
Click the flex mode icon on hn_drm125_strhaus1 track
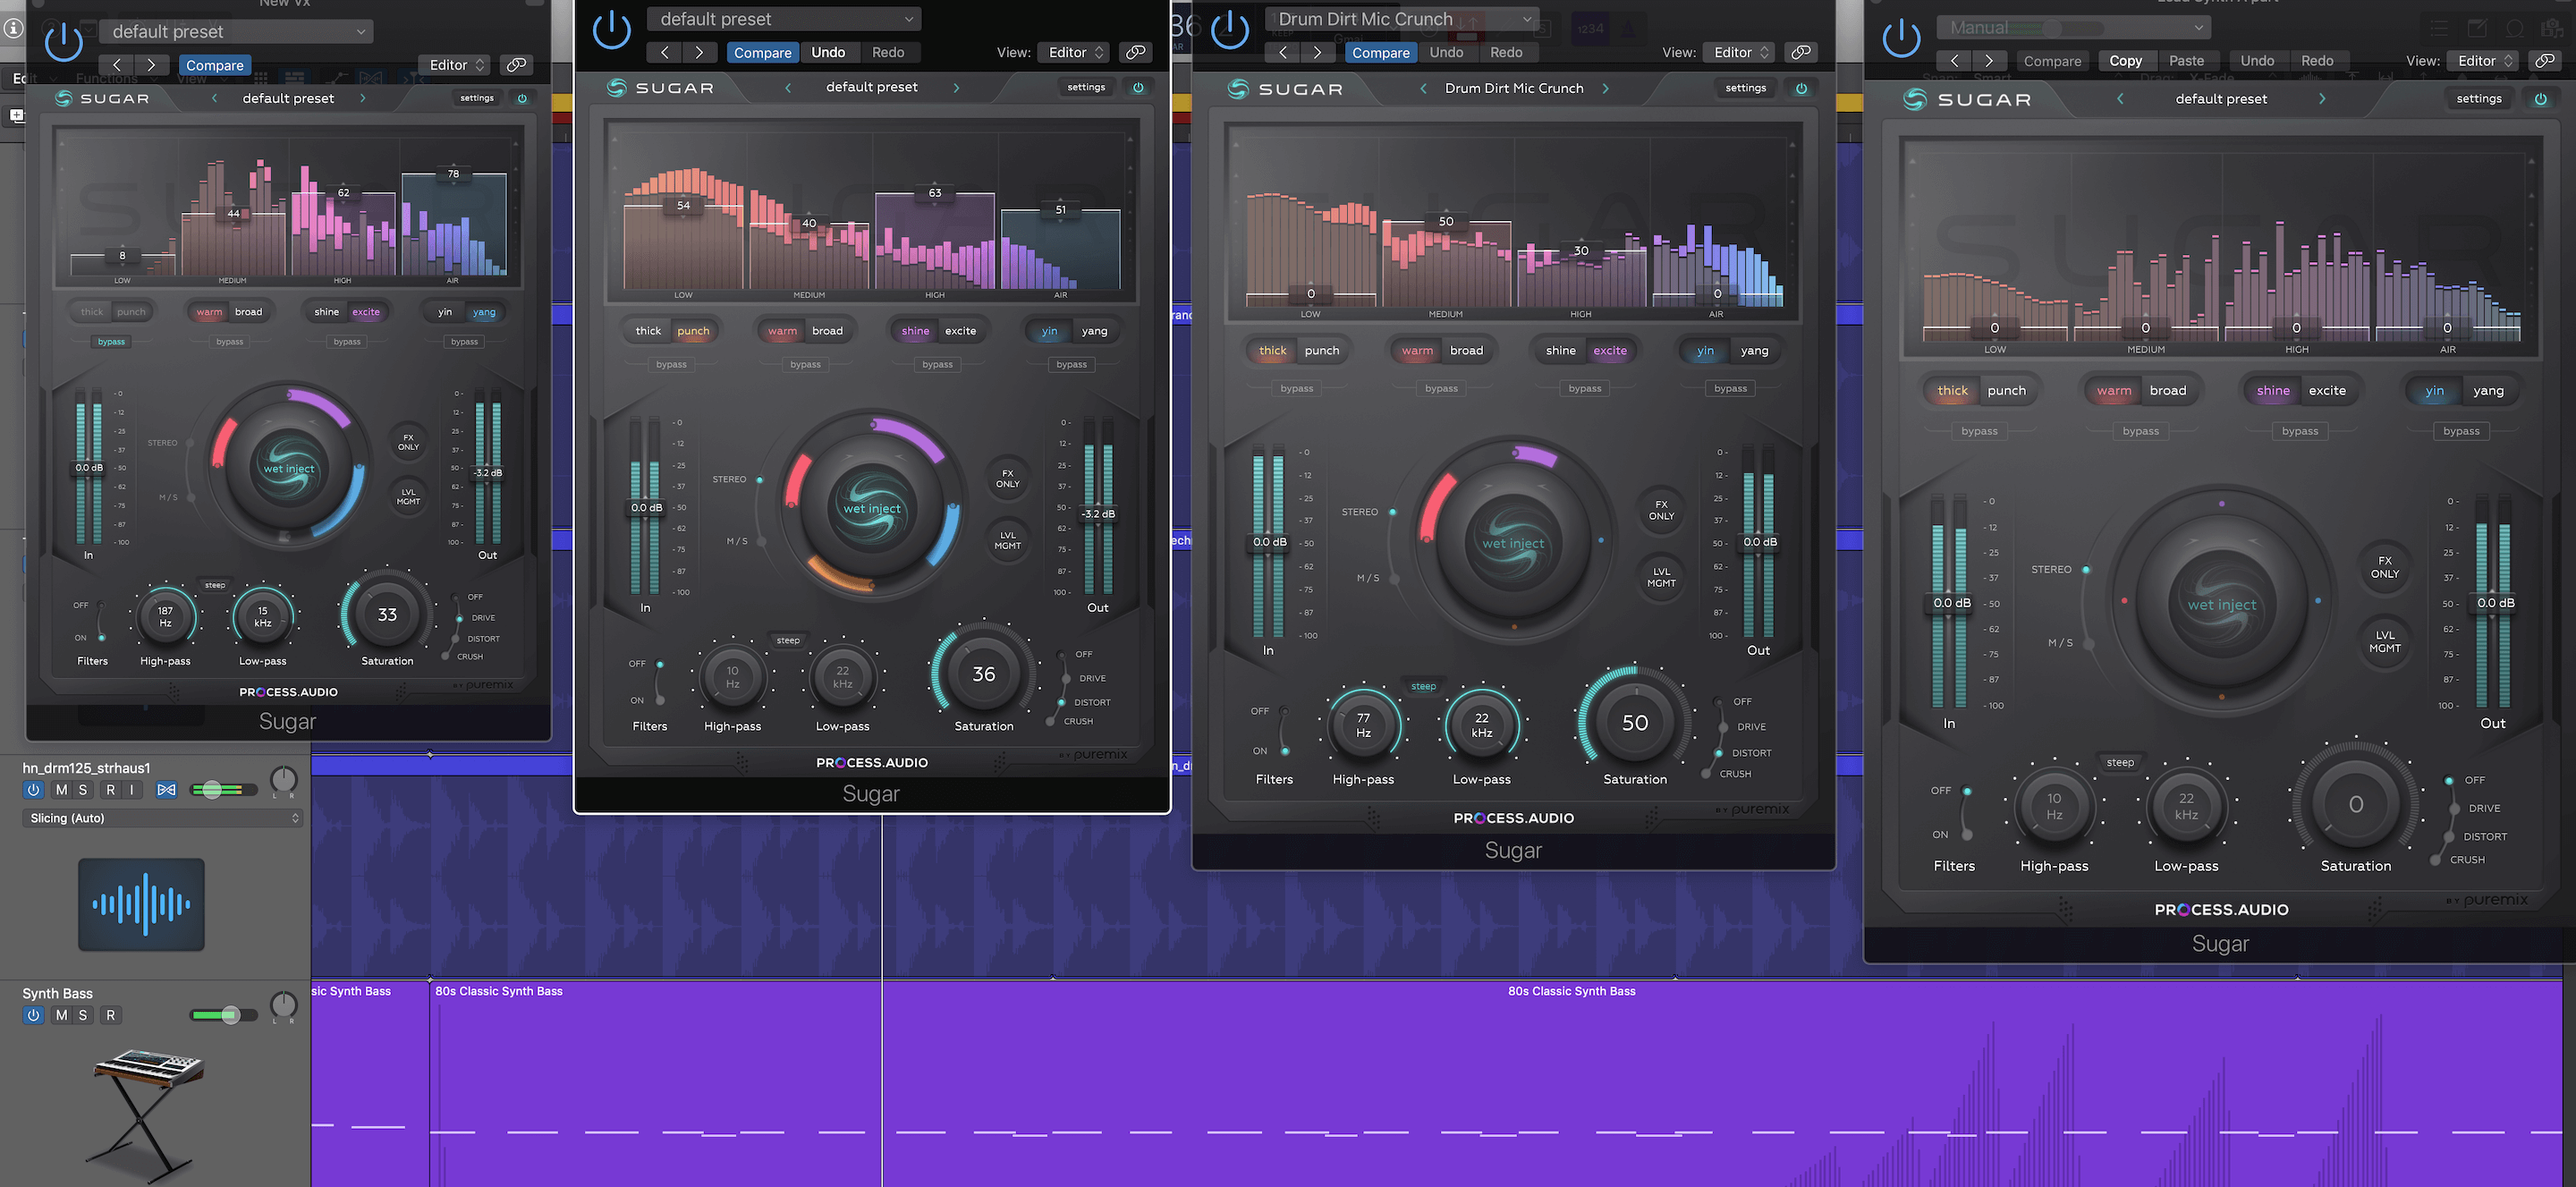pos(166,790)
